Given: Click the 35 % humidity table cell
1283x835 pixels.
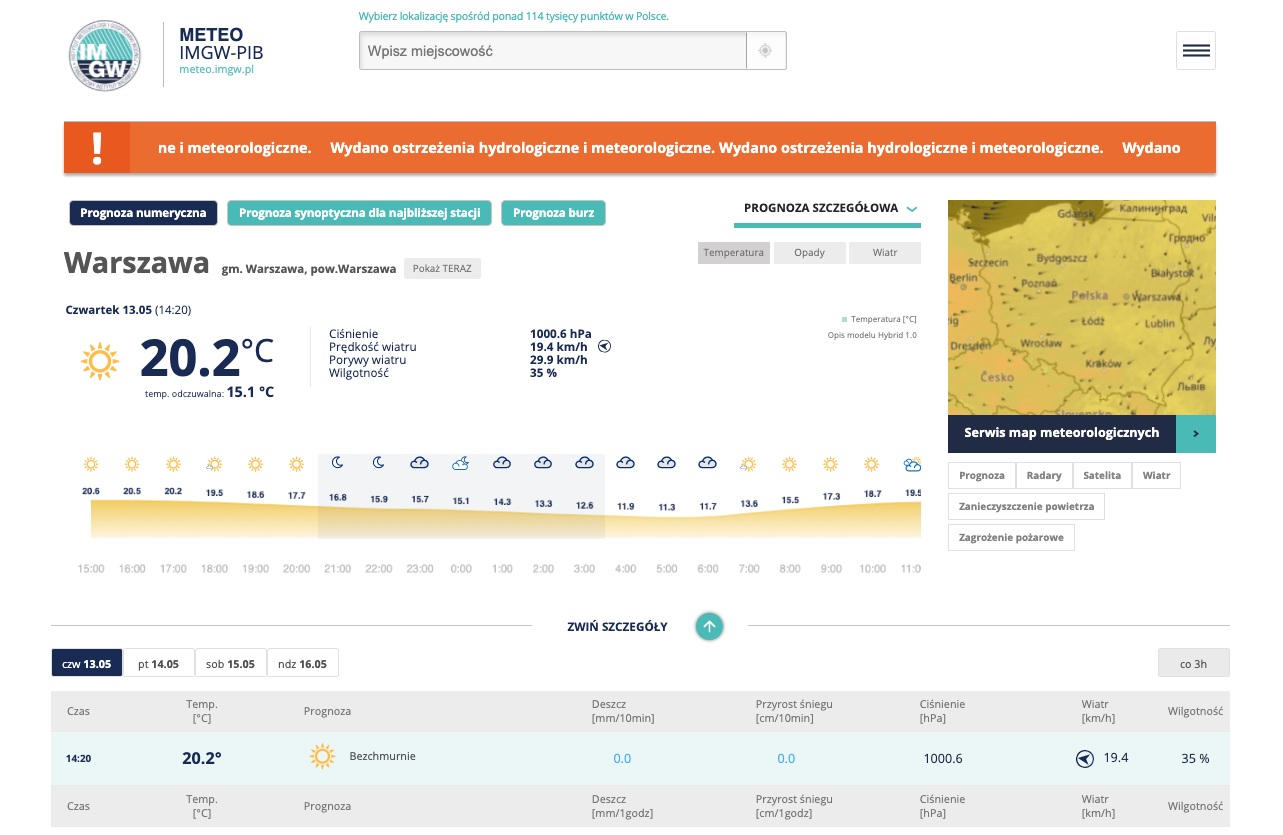Looking at the screenshot, I should click(x=1195, y=759).
